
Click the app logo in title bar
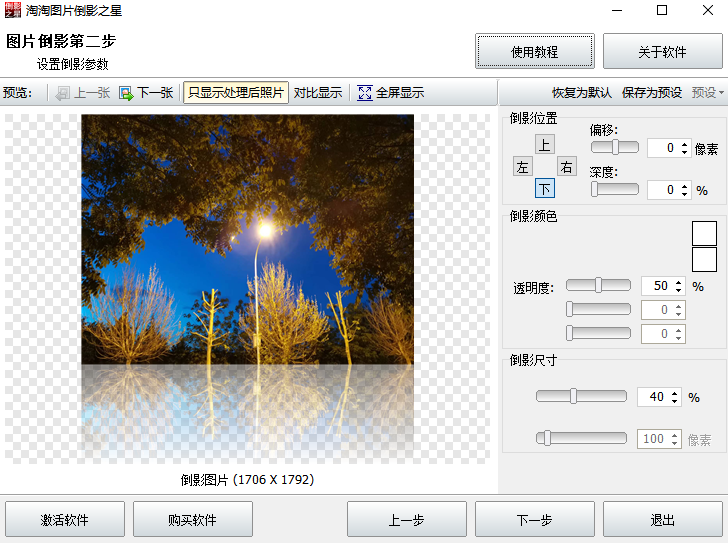[13, 10]
